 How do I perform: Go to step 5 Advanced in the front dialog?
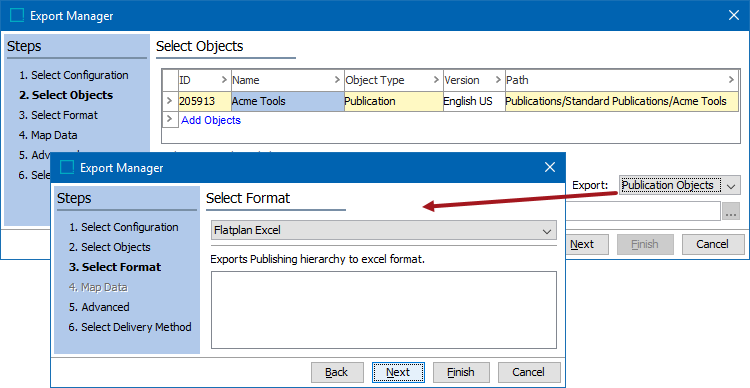[99, 307]
